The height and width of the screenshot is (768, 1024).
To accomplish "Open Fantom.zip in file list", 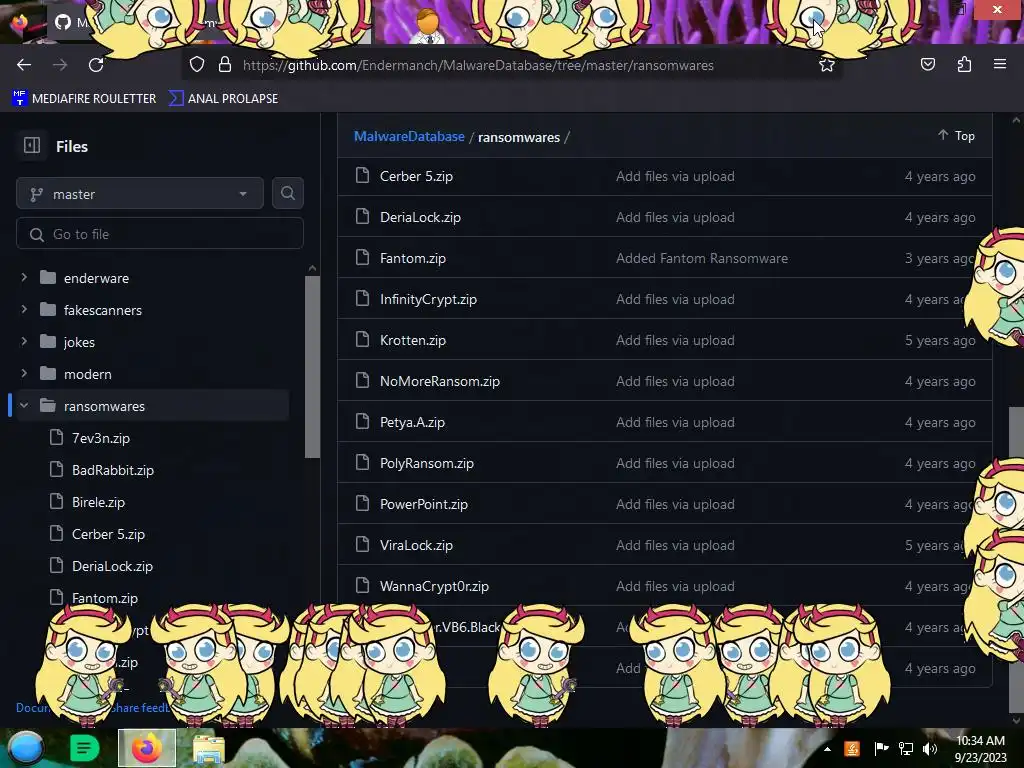I will (413, 259).
